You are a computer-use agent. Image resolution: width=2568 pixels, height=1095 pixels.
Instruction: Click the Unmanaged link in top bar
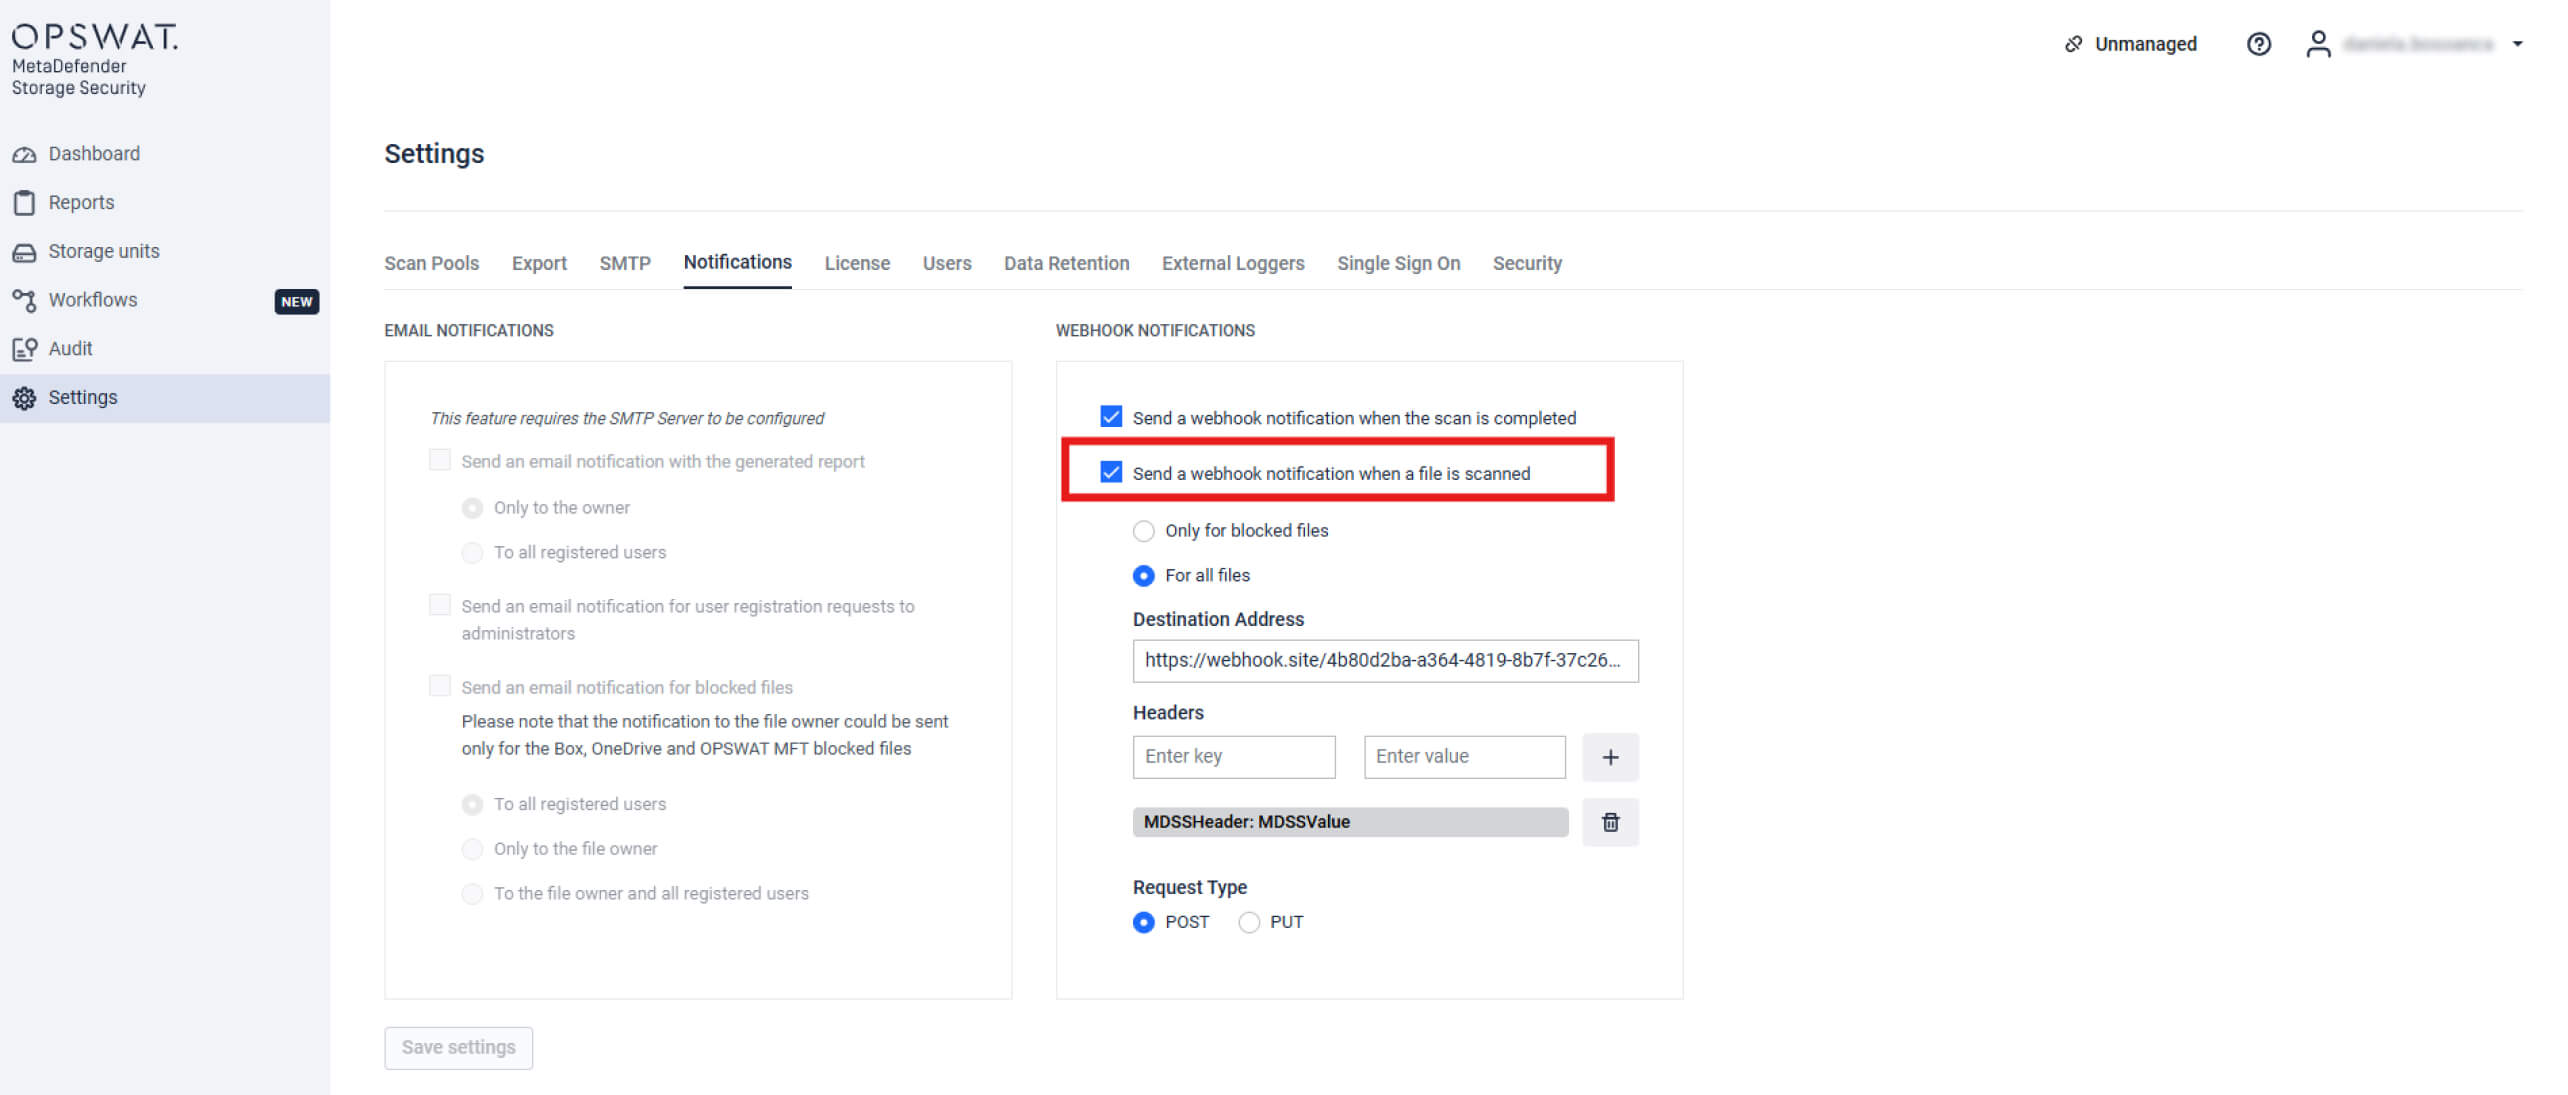2143,44
